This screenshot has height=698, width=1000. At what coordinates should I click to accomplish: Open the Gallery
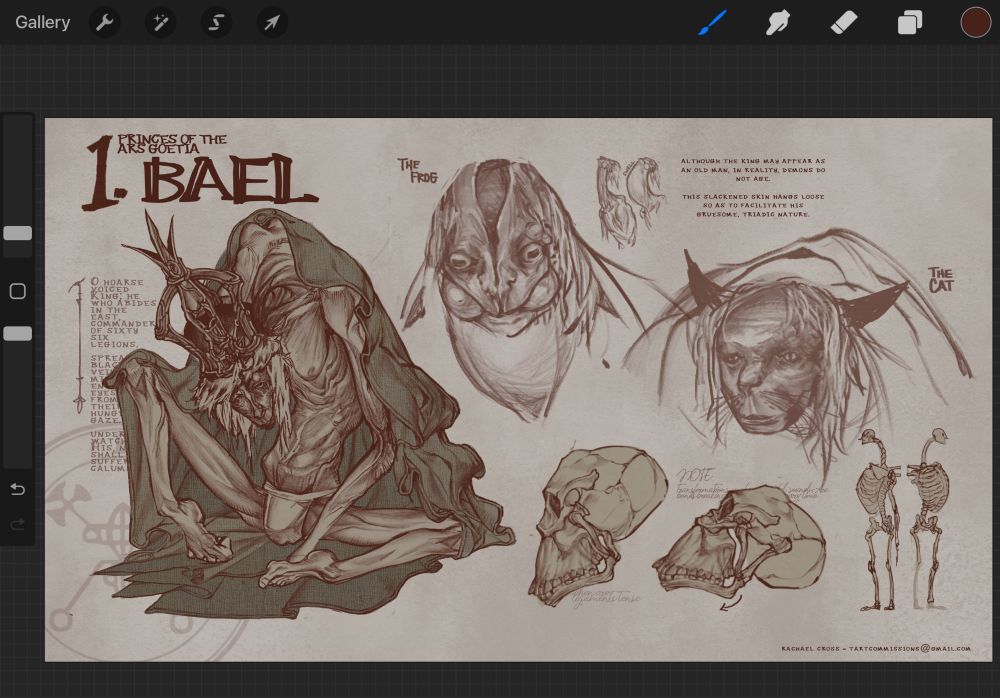tap(43, 22)
